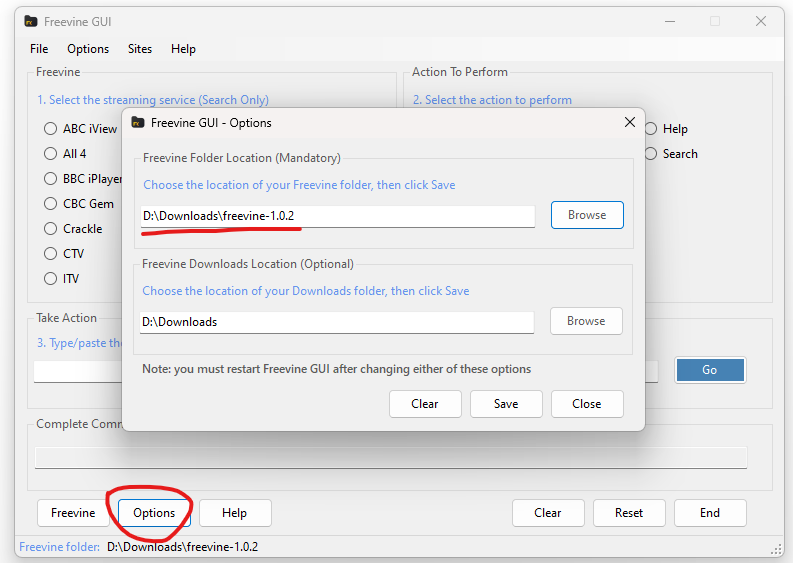Click the bottom Clear button in main window
Image resolution: width=793 pixels, height=563 pixels.
[548, 513]
